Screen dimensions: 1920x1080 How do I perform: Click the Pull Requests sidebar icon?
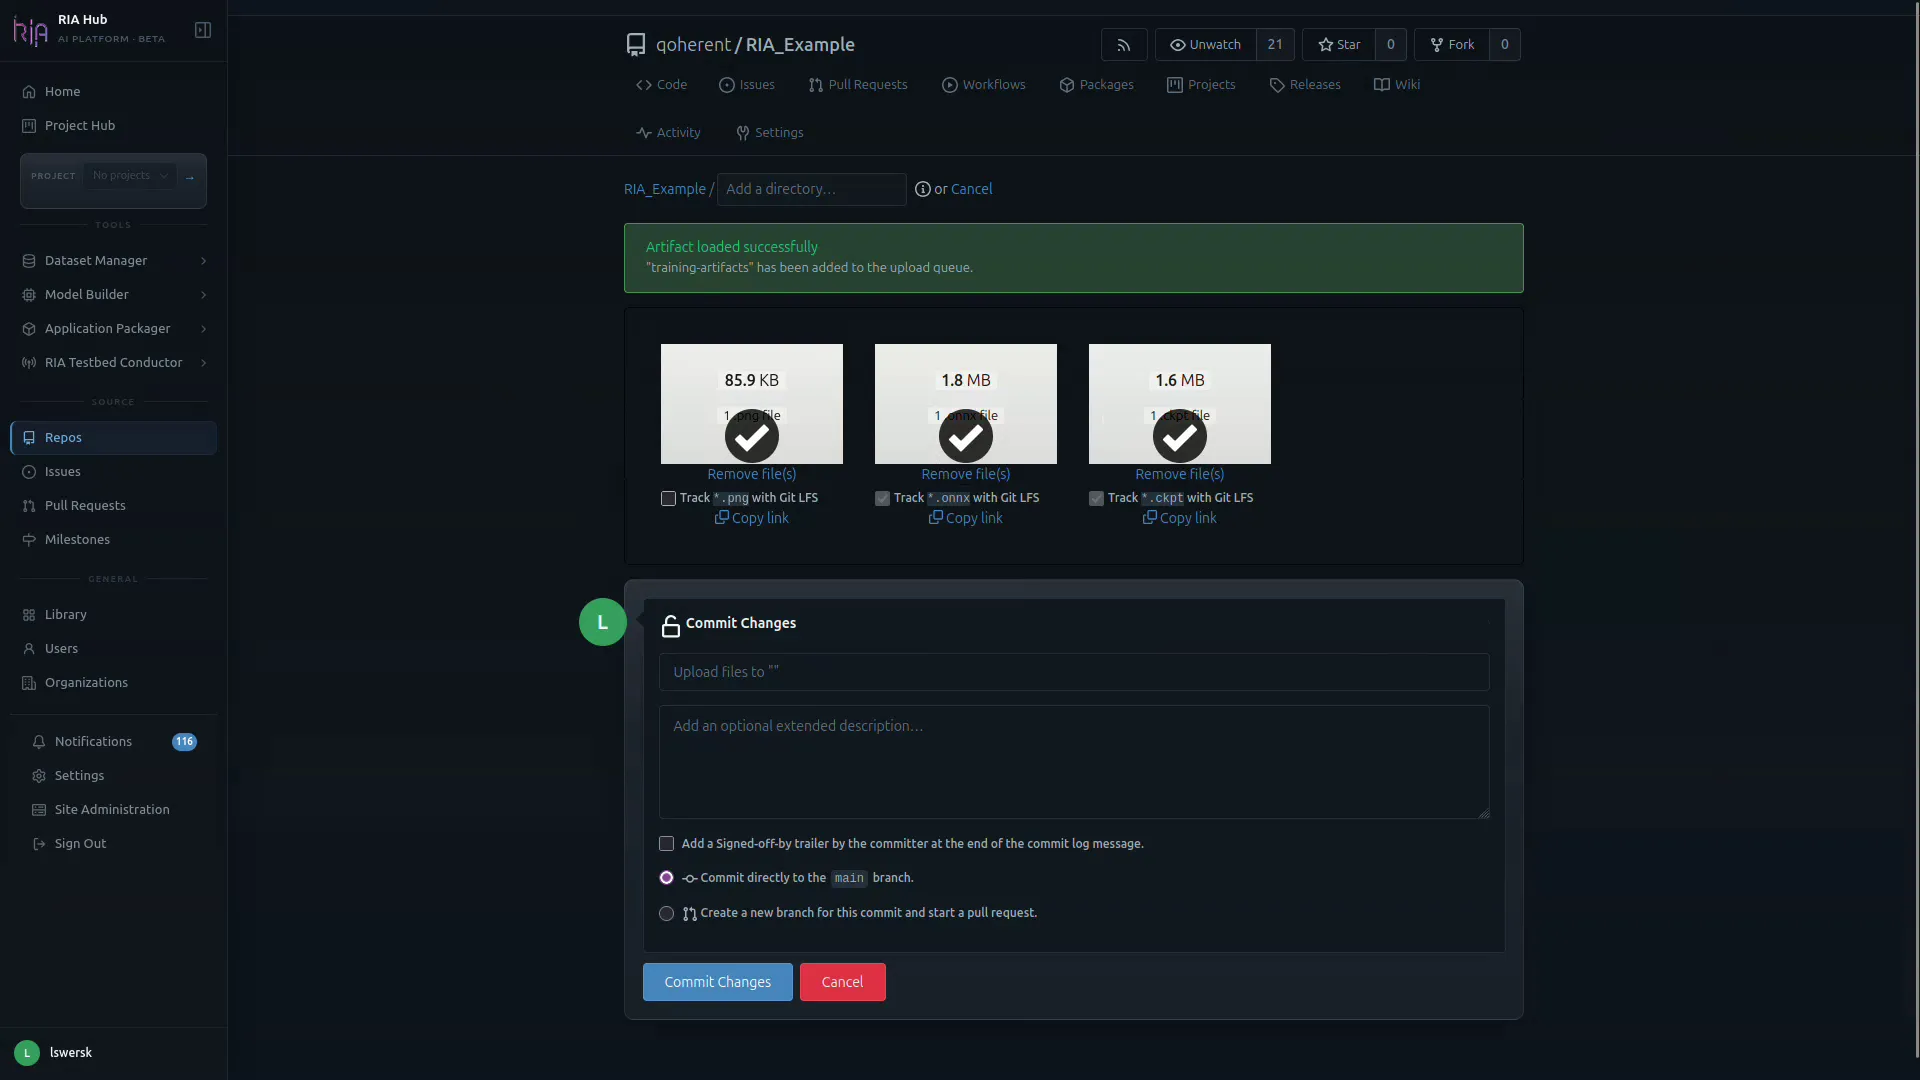(x=29, y=506)
